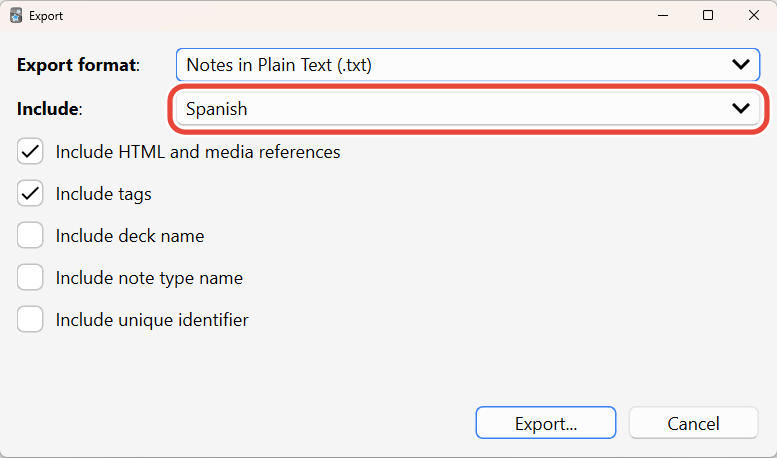Enable Include note type name checkbox
Screen dimensions: 777x458
point(30,278)
